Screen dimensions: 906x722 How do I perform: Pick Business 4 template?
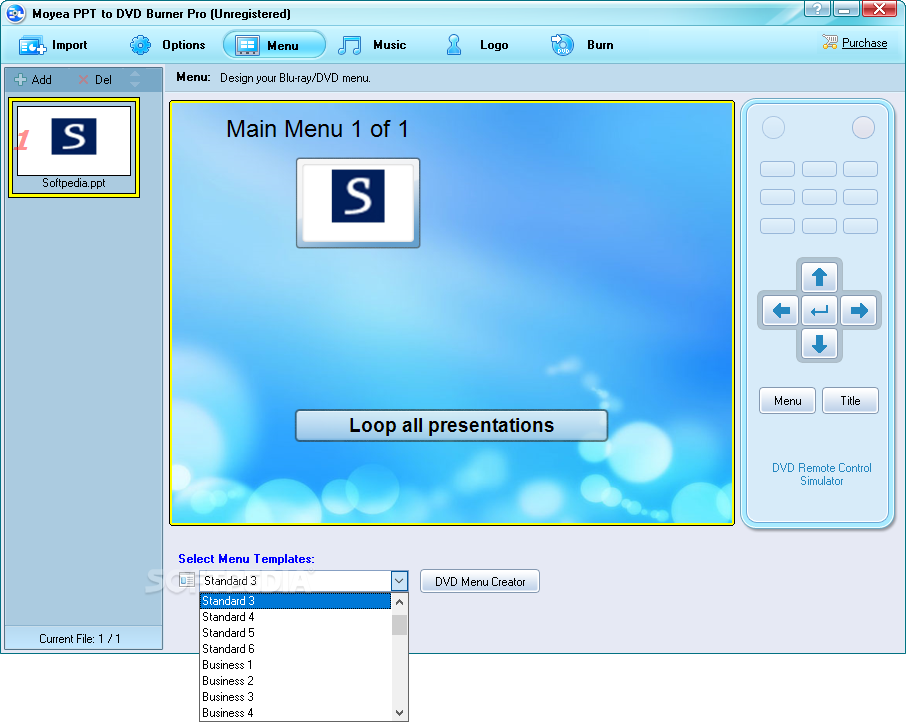coord(295,713)
